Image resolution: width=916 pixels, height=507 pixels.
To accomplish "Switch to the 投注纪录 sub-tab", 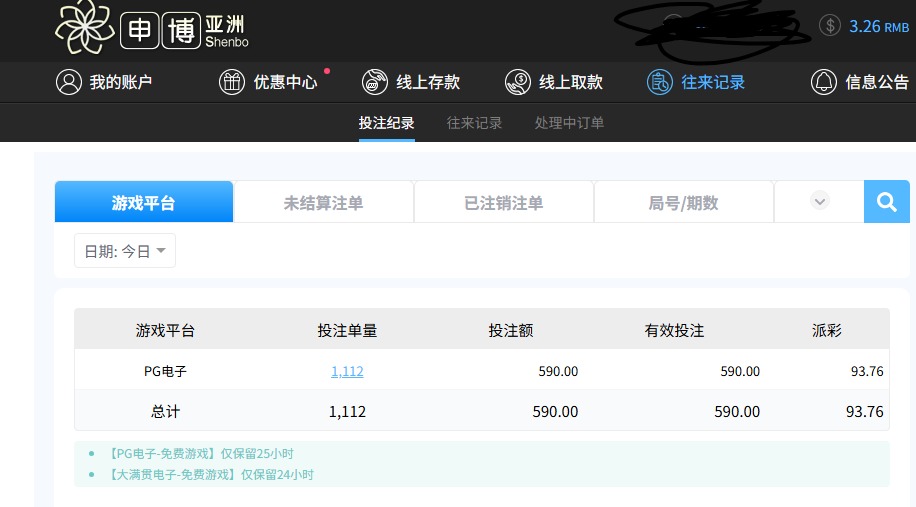I will [x=386, y=123].
